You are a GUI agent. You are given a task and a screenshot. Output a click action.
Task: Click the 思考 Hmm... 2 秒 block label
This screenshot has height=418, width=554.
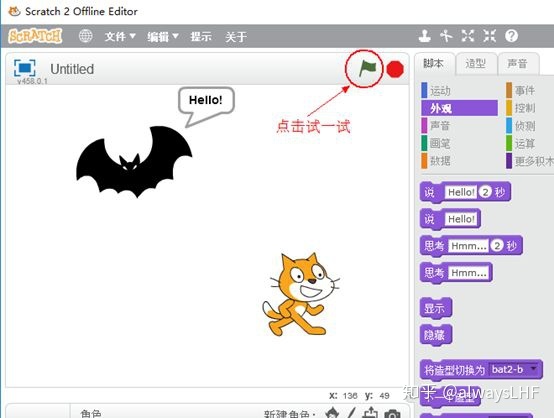pos(434,246)
